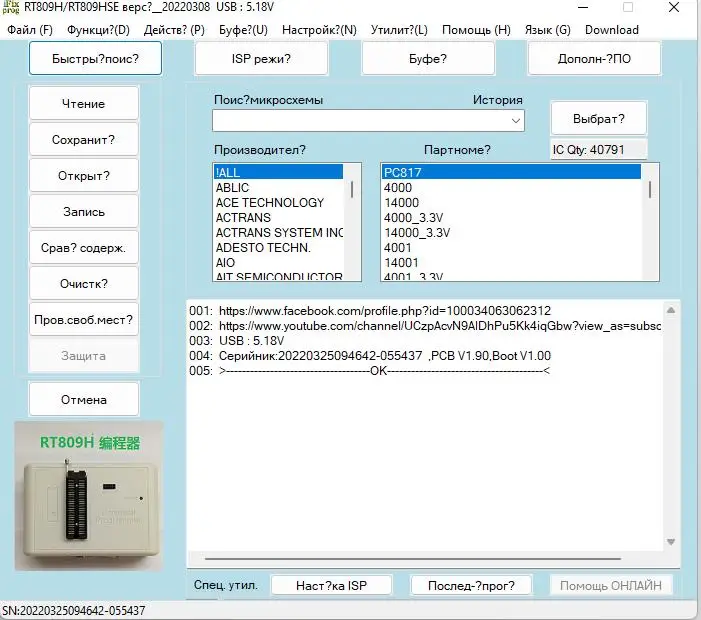The height and width of the screenshot is (620, 701).
Task: Click the log scroll down arrow
Action: 671,542
